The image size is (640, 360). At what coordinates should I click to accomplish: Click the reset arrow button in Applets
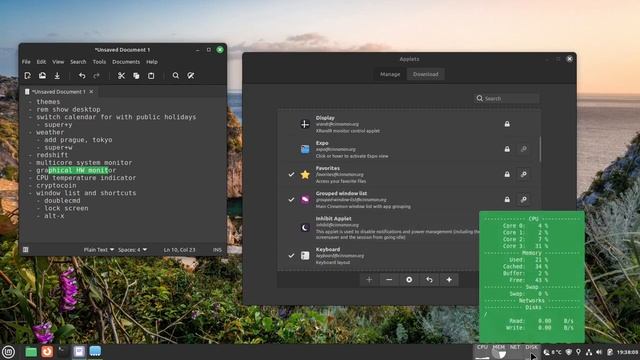429,280
